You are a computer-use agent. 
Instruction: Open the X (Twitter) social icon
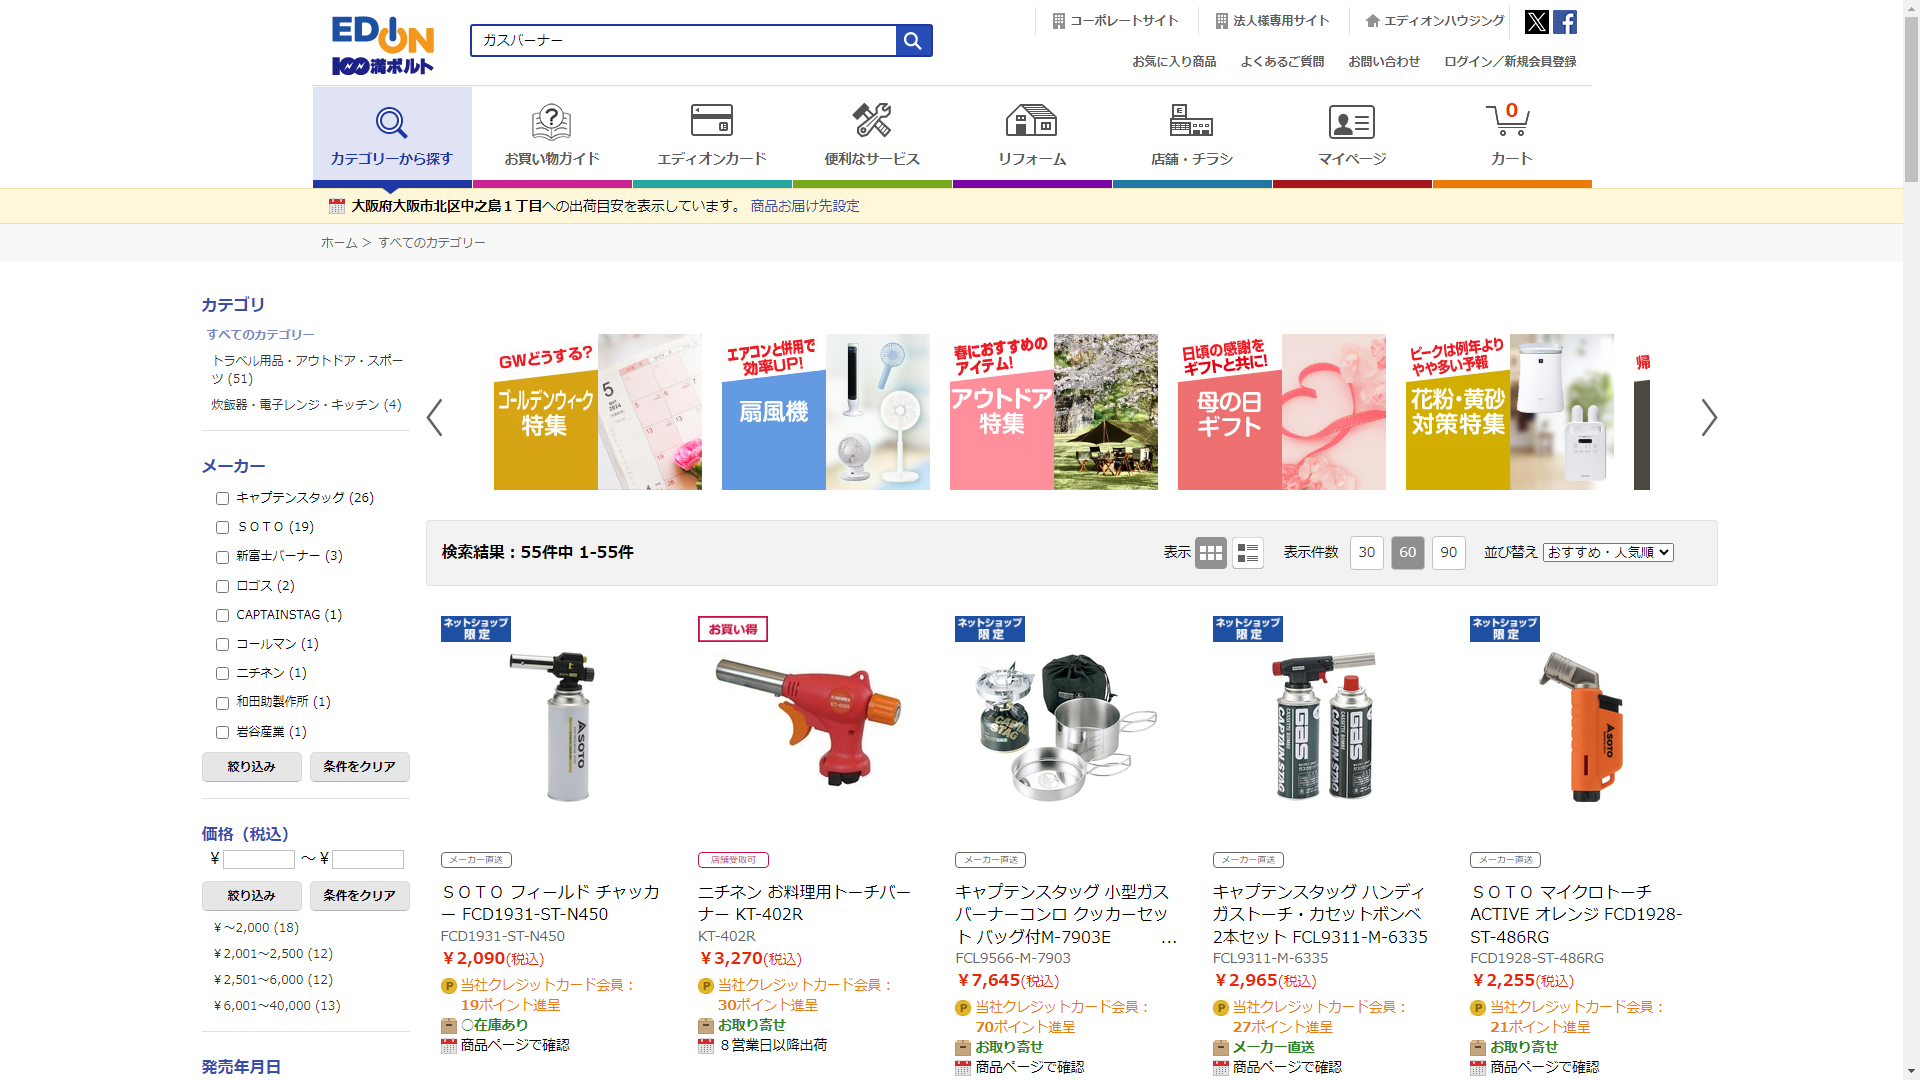point(1536,22)
